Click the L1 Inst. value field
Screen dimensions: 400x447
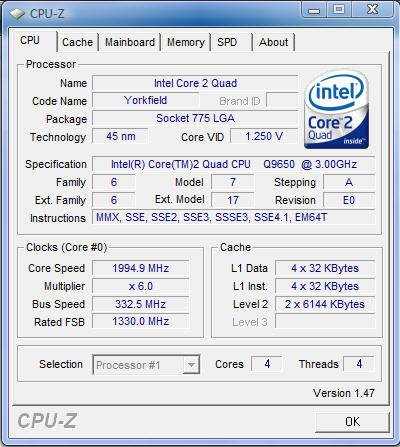325,286
